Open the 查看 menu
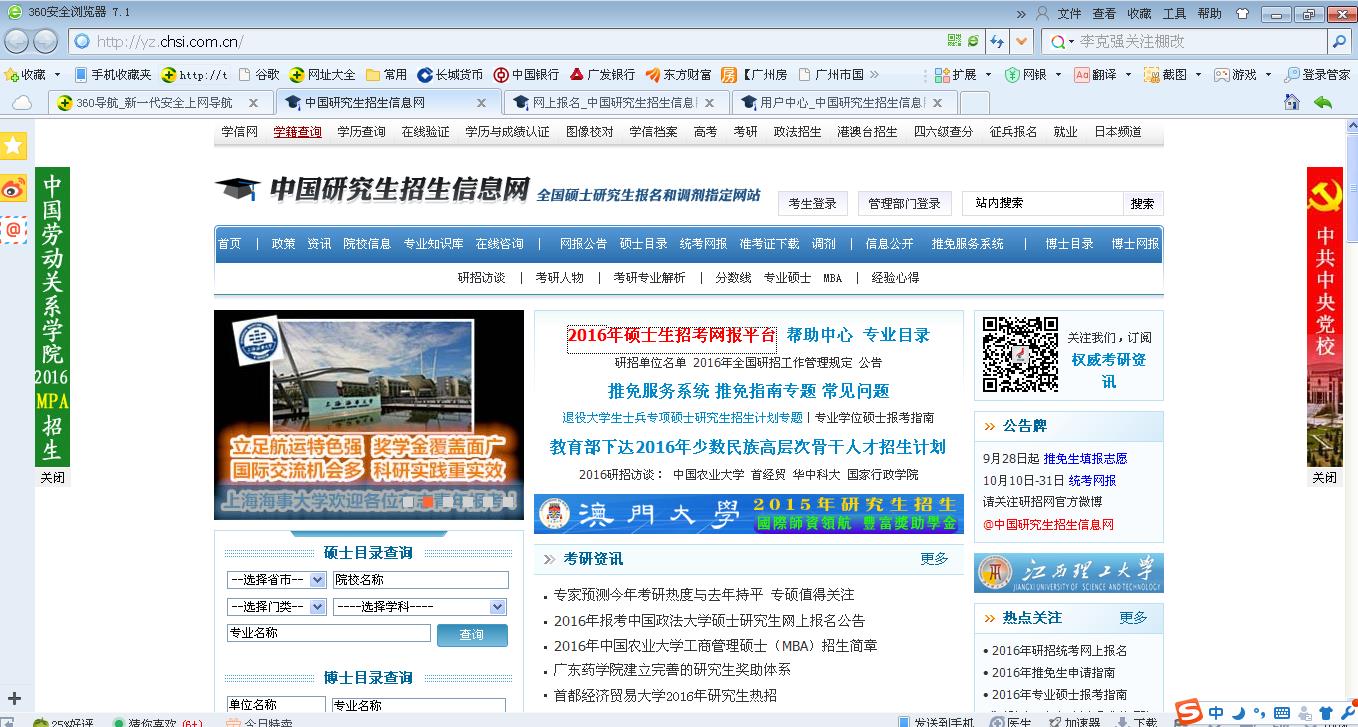Image resolution: width=1358 pixels, height=727 pixels. (1104, 14)
